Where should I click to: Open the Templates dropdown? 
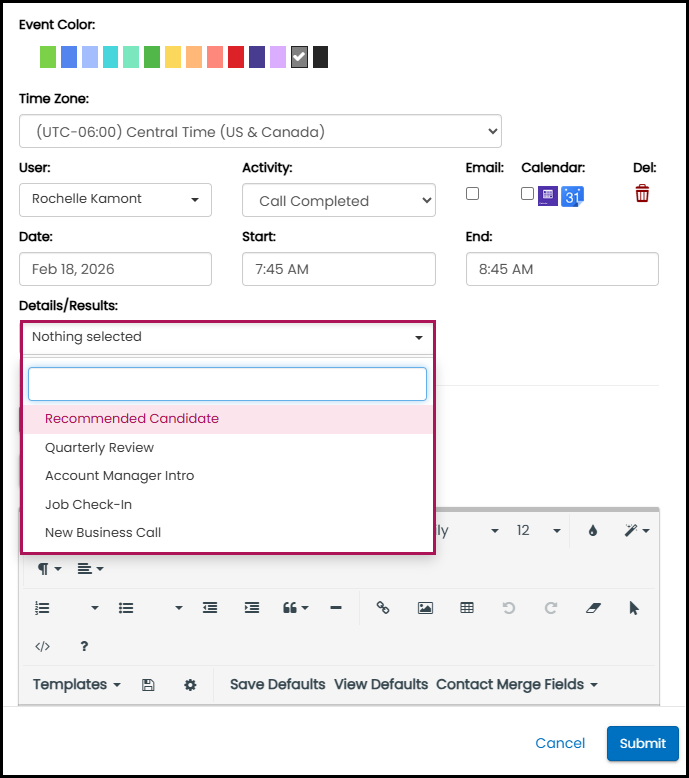[76, 685]
